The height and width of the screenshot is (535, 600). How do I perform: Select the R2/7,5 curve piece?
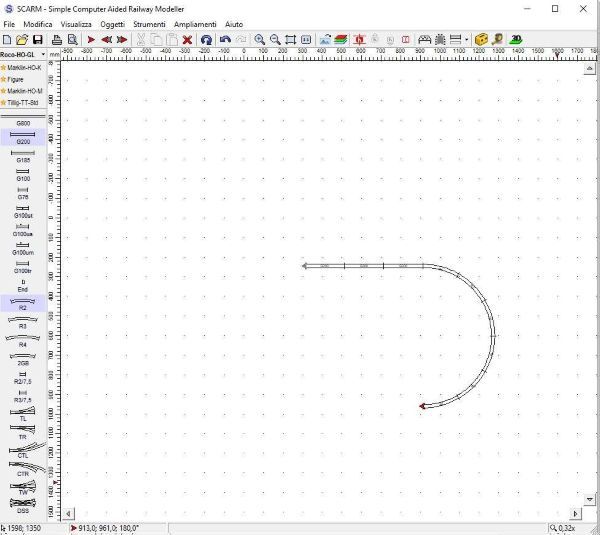click(x=23, y=378)
